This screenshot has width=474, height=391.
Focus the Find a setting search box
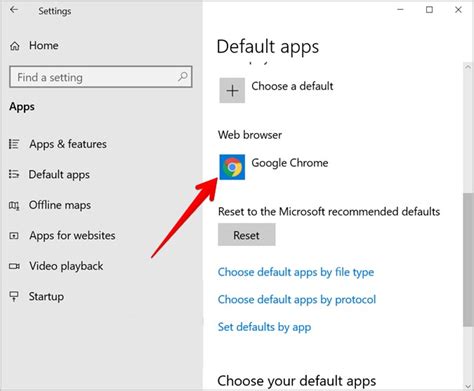click(101, 77)
